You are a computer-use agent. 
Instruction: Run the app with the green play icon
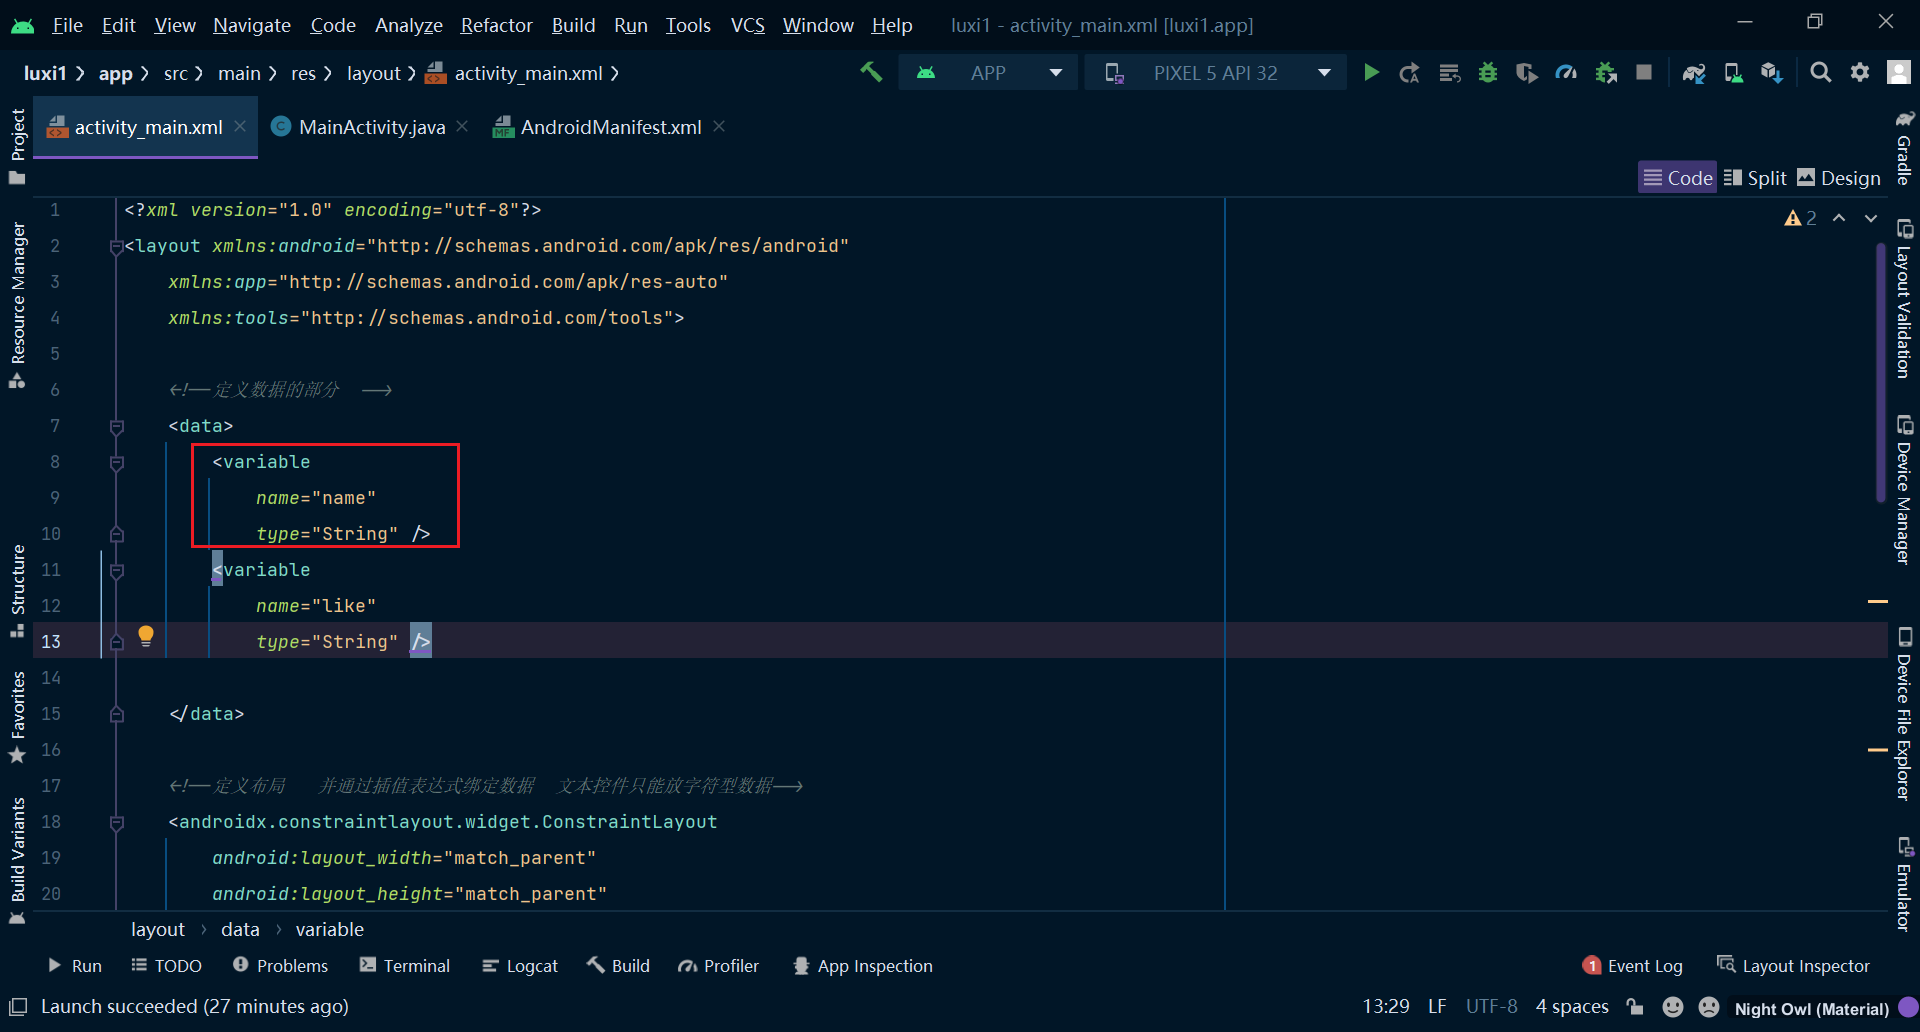click(x=1371, y=72)
